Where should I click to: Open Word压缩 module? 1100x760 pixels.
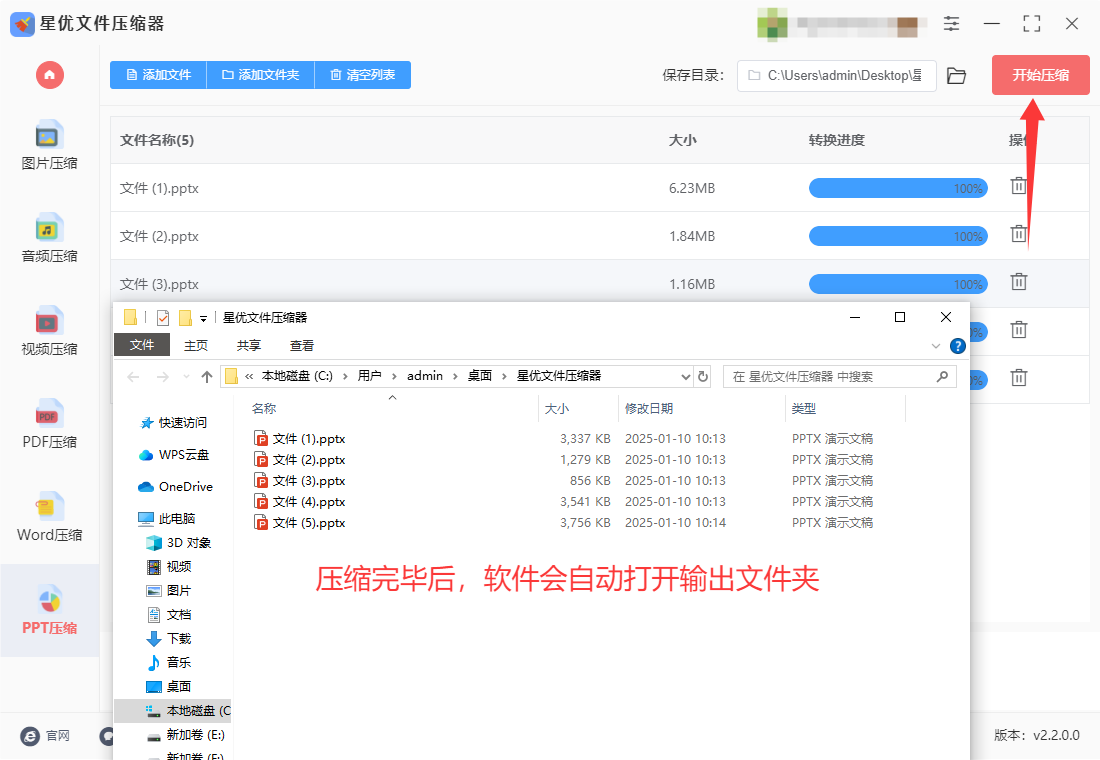coord(49,517)
